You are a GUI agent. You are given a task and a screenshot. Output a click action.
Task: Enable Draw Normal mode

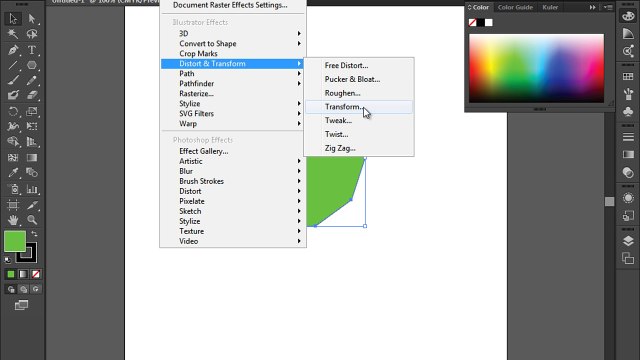click(11, 289)
